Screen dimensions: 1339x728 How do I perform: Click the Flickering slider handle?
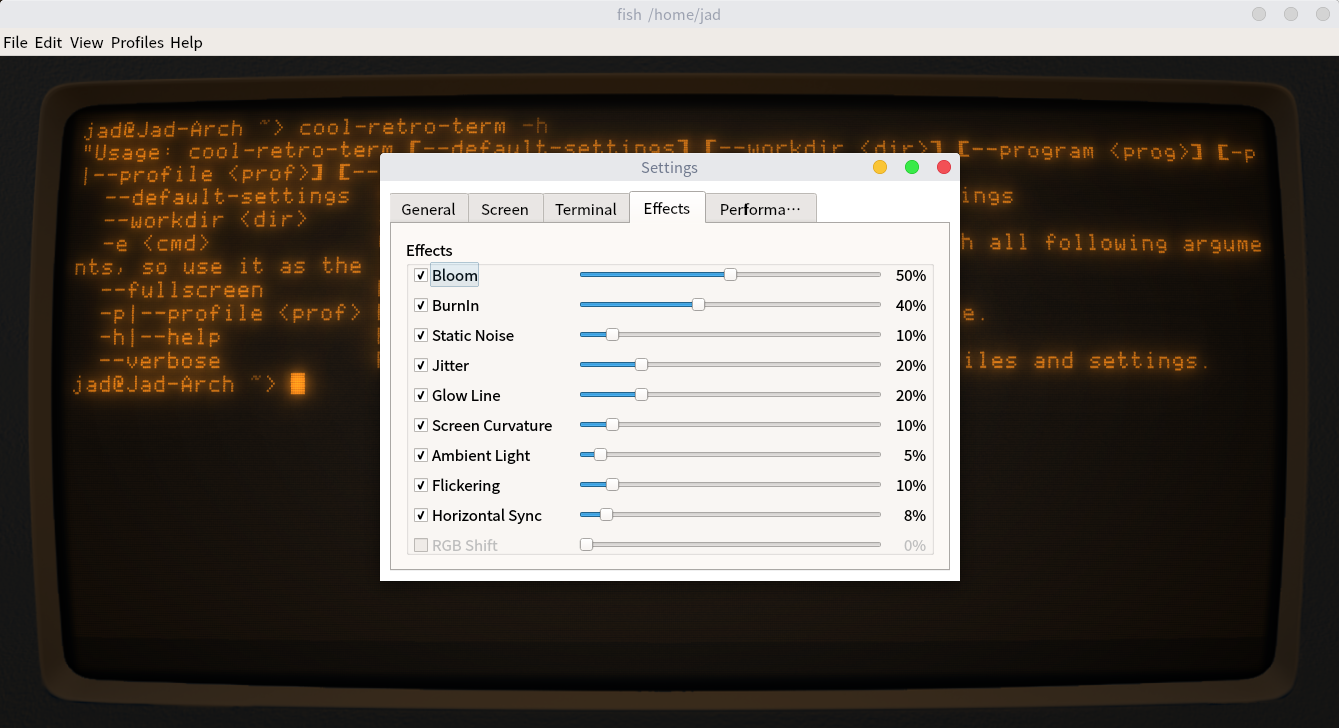[612, 485]
